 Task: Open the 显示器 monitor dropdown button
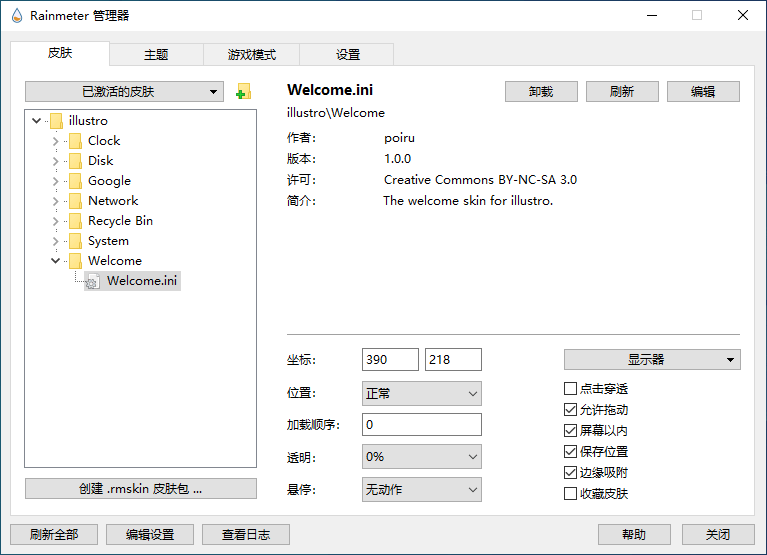tap(652, 360)
